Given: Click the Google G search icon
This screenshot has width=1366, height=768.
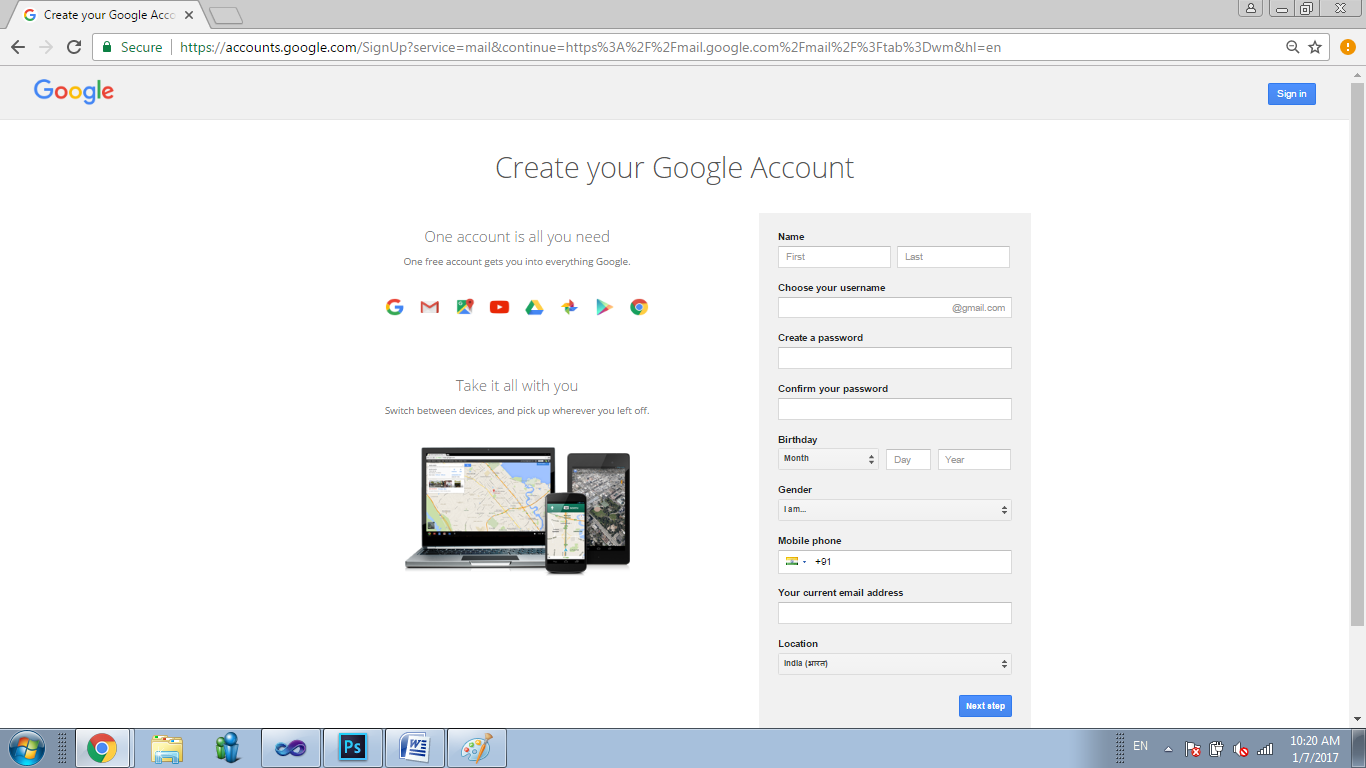Looking at the screenshot, I should pyautogui.click(x=394, y=307).
